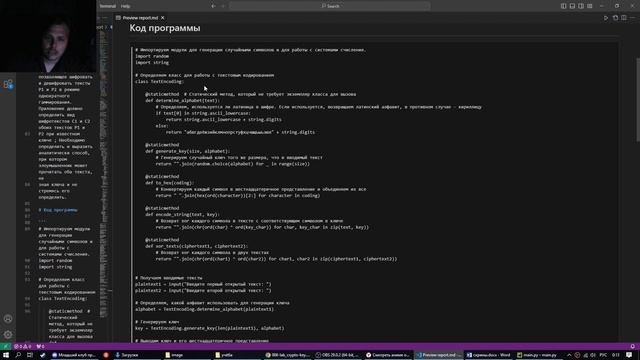Click 'class TextEncoding:' in the preview code
Image resolution: width=640 pixels, height=360 pixels.
pos(160,81)
